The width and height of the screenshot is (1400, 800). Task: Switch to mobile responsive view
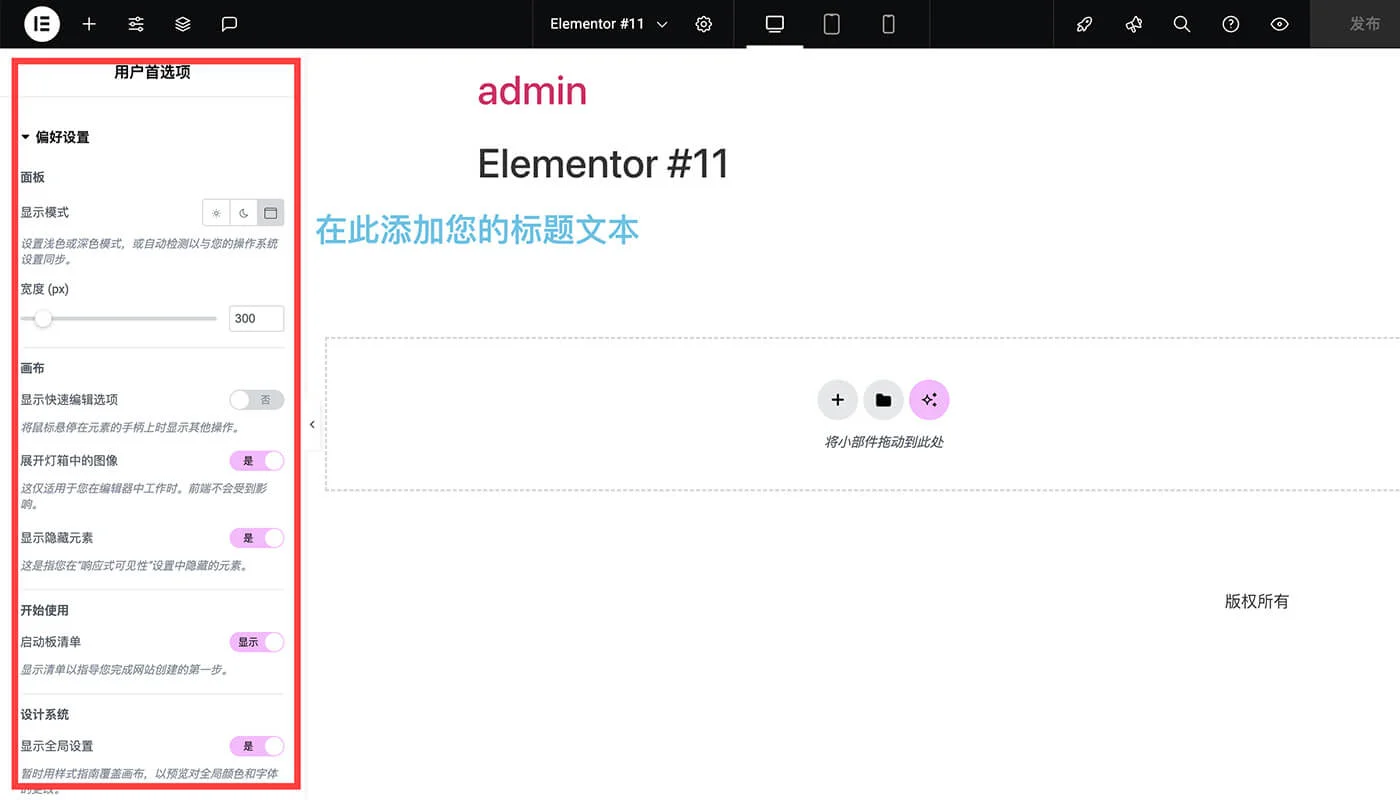[888, 24]
